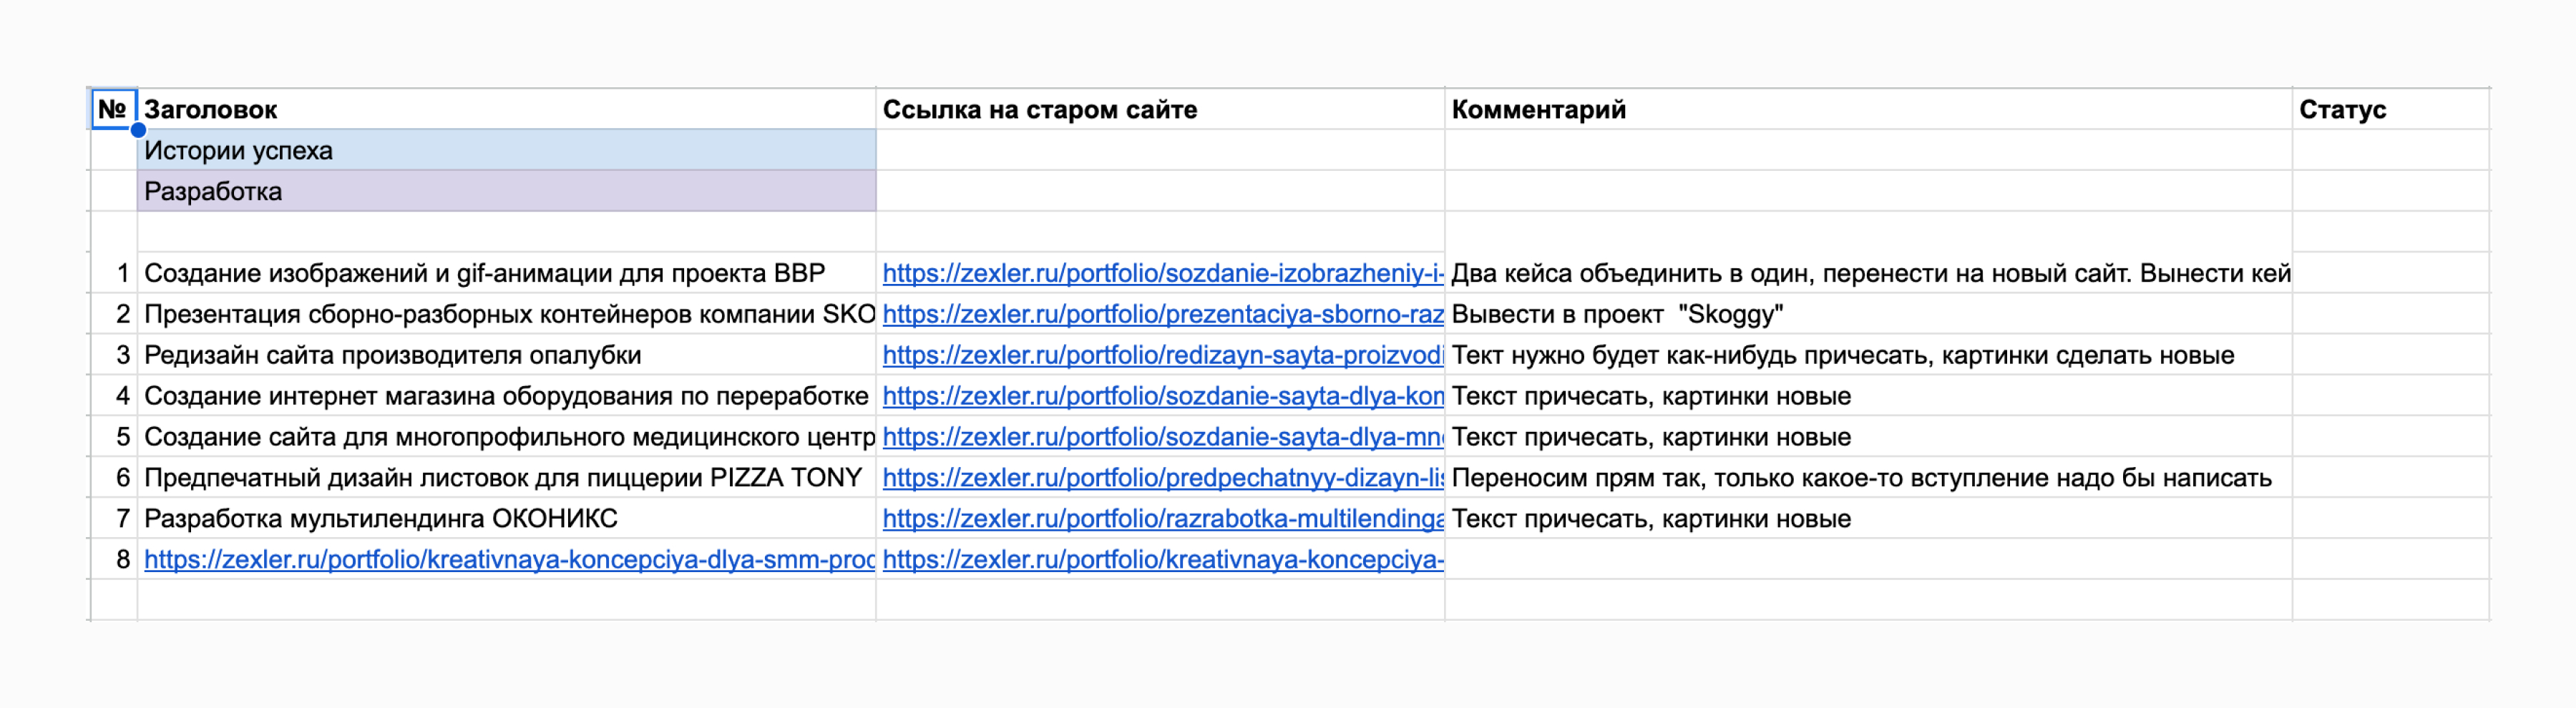2576x708 pixels.
Task: Select the comment starting with Переносим прям так
Action: pos(1860,478)
